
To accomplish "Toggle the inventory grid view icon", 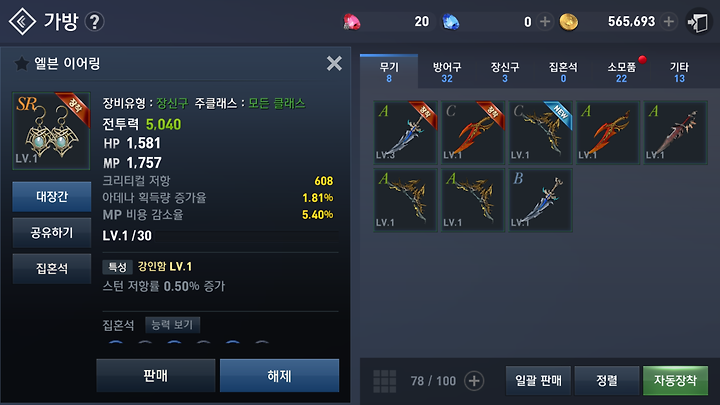I will pos(384,381).
